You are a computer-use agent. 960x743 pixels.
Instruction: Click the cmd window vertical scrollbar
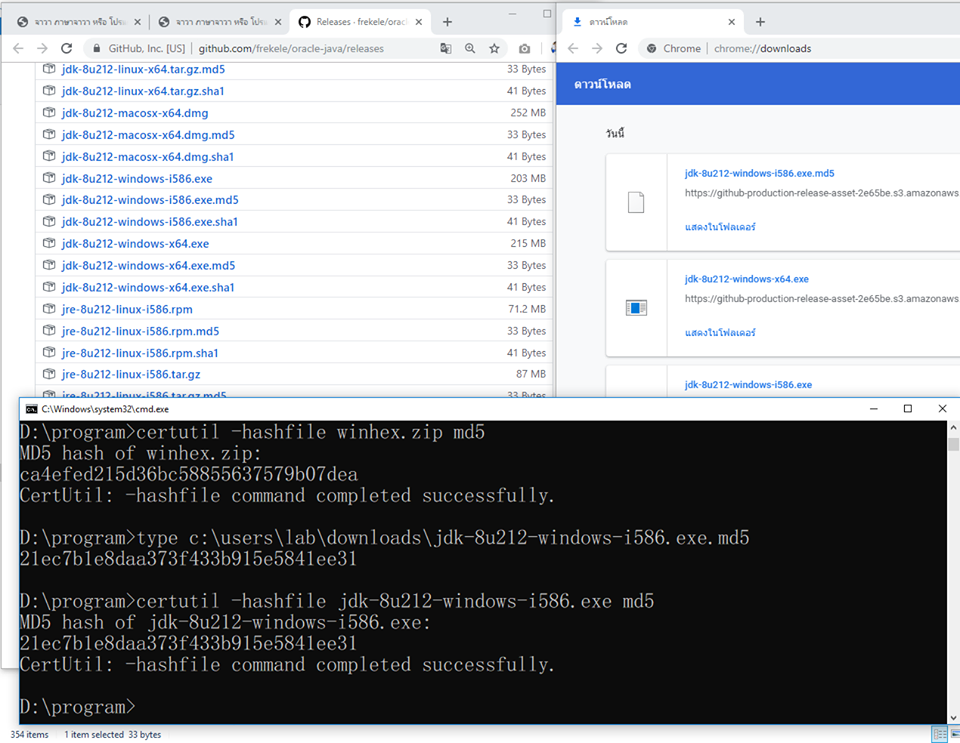pyautogui.click(x=953, y=570)
